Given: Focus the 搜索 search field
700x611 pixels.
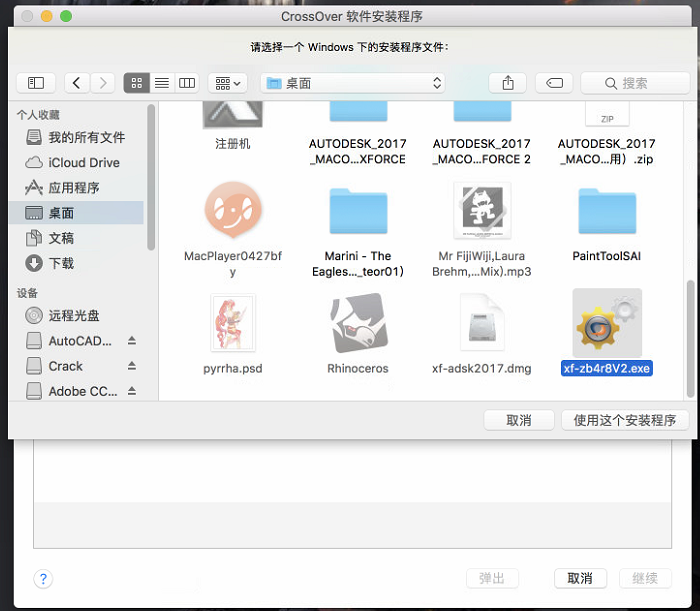Looking at the screenshot, I should point(635,83).
